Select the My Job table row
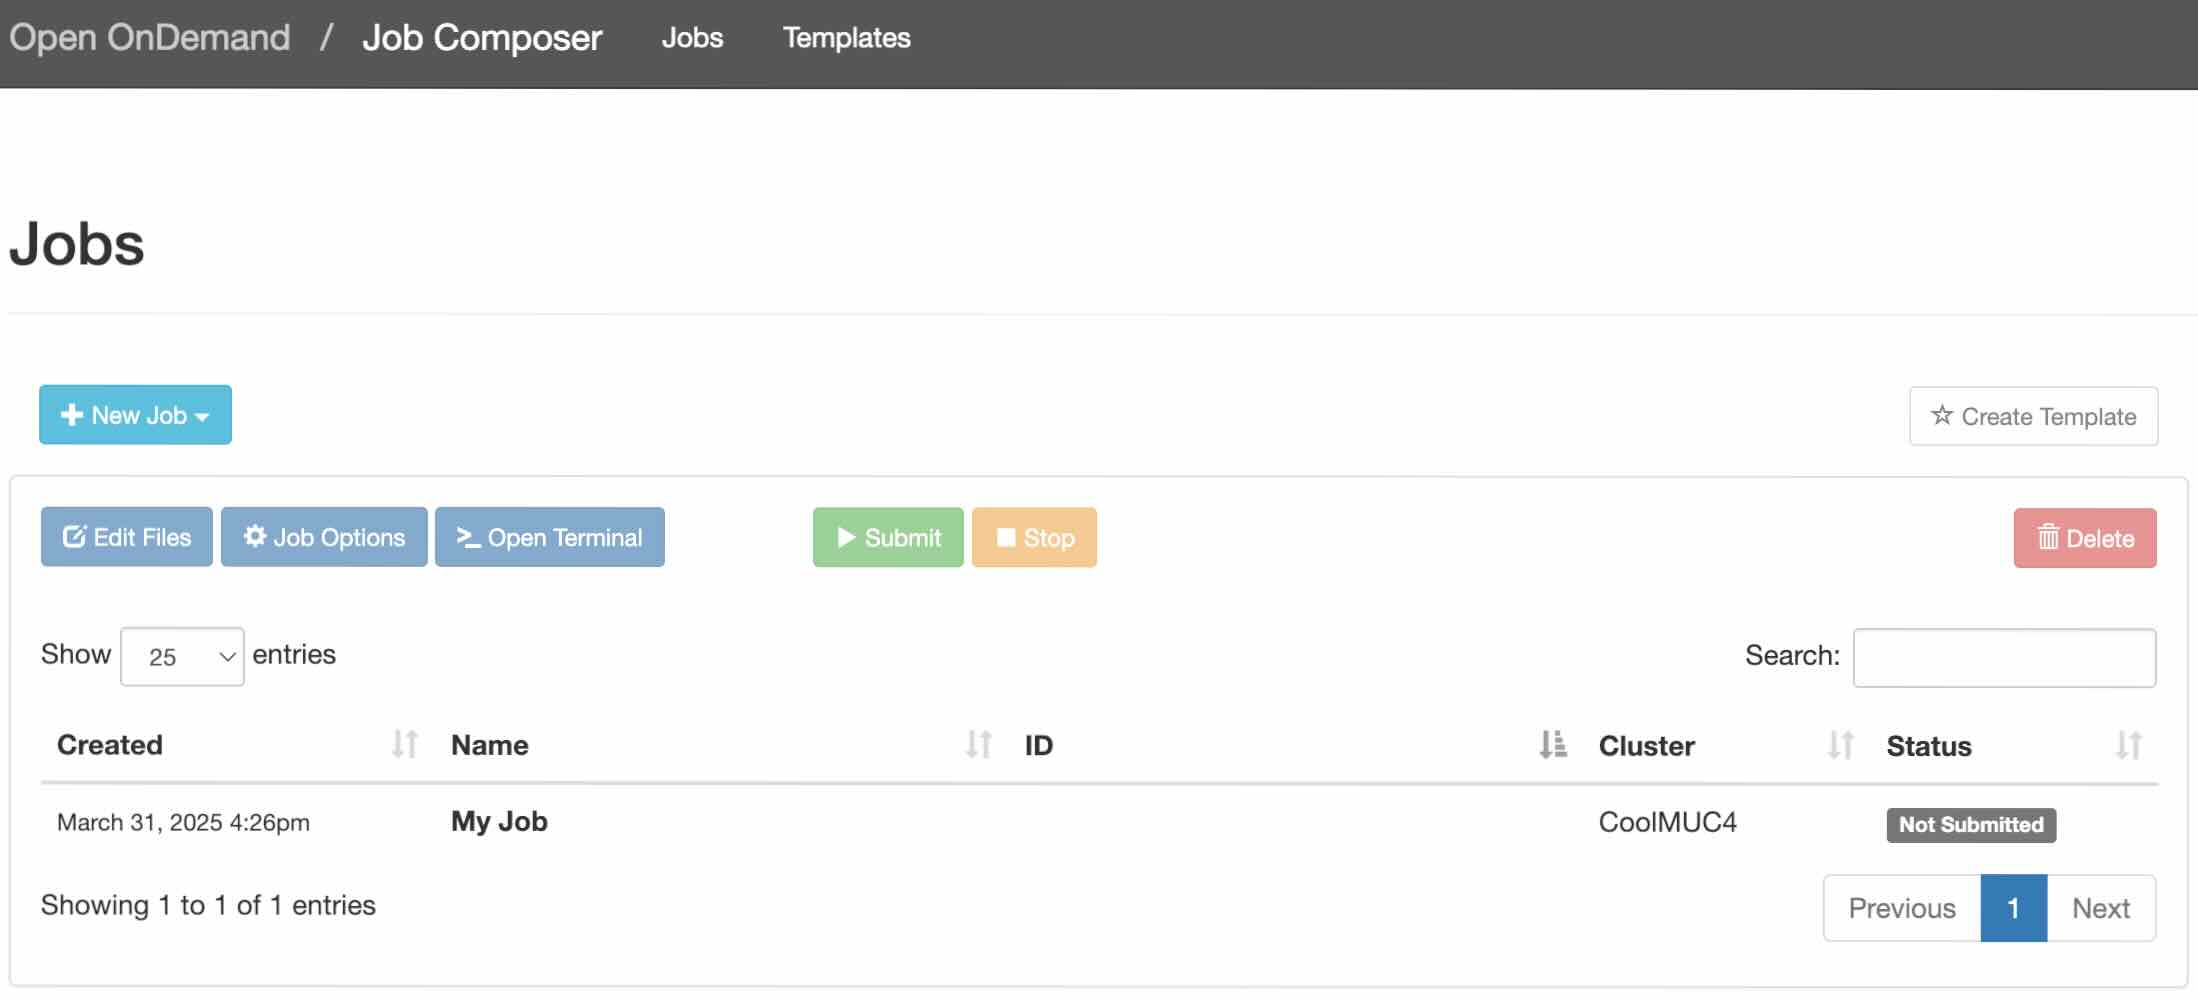 click(x=499, y=822)
